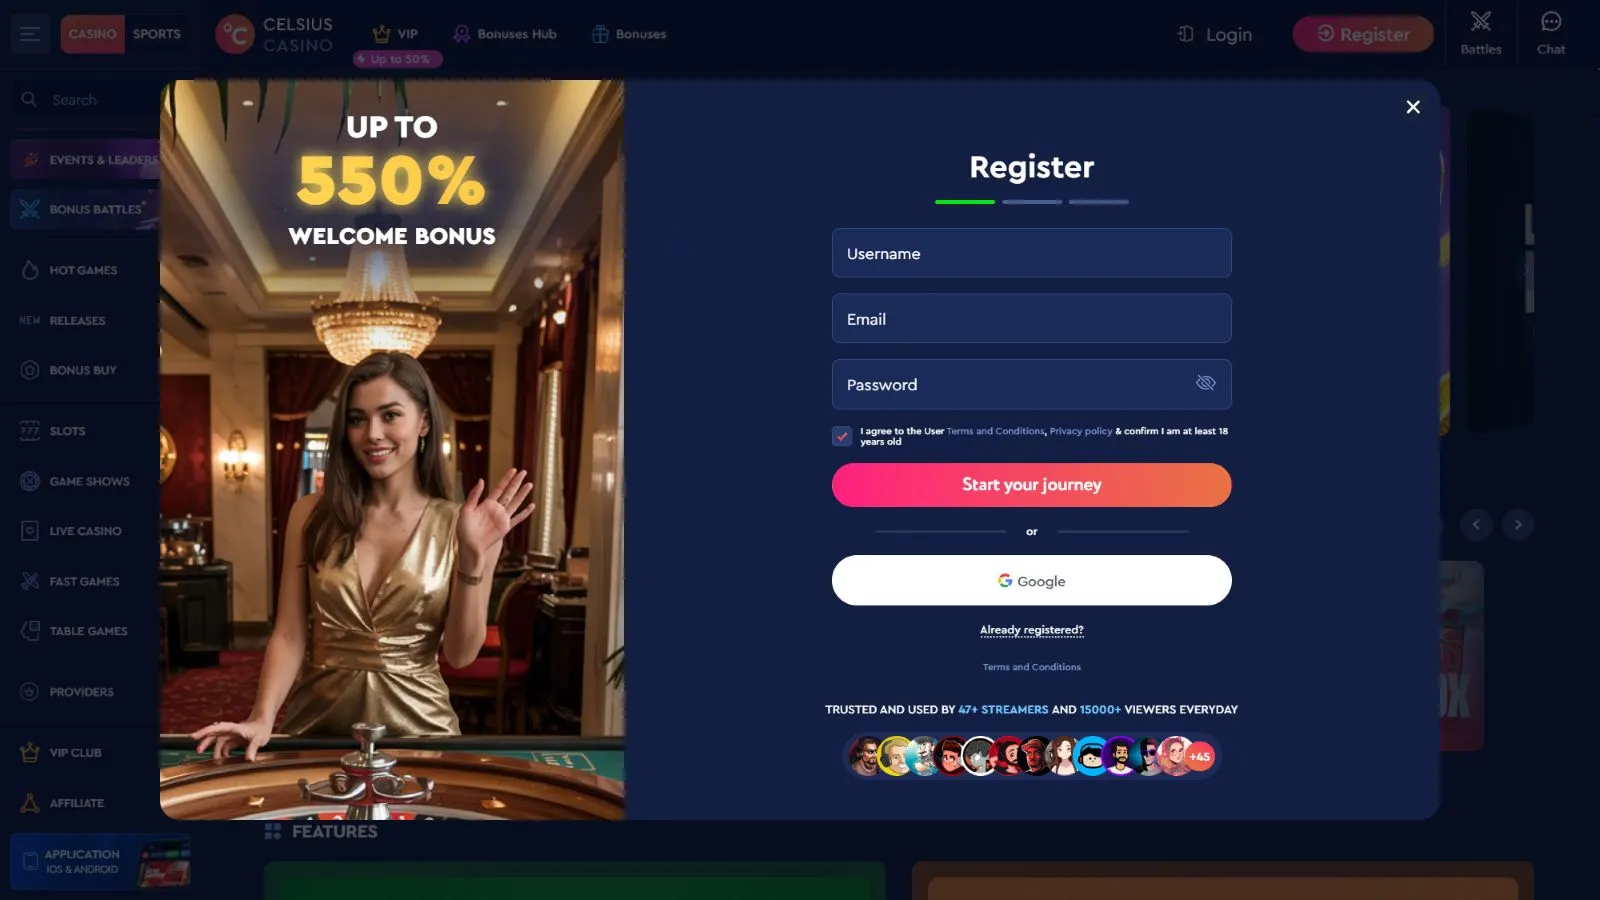Click the Celsius Casino logo
1600x900 pixels.
[275, 34]
